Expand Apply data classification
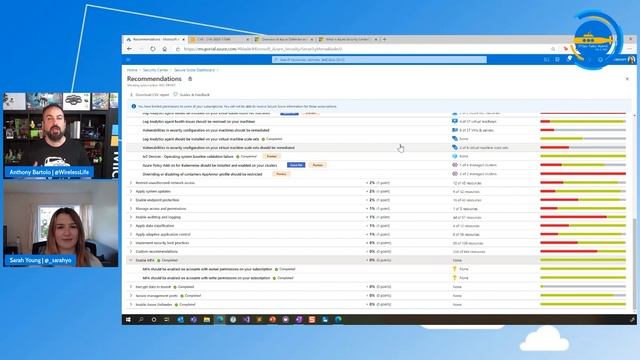The width and height of the screenshot is (640, 360). [x=131, y=226]
